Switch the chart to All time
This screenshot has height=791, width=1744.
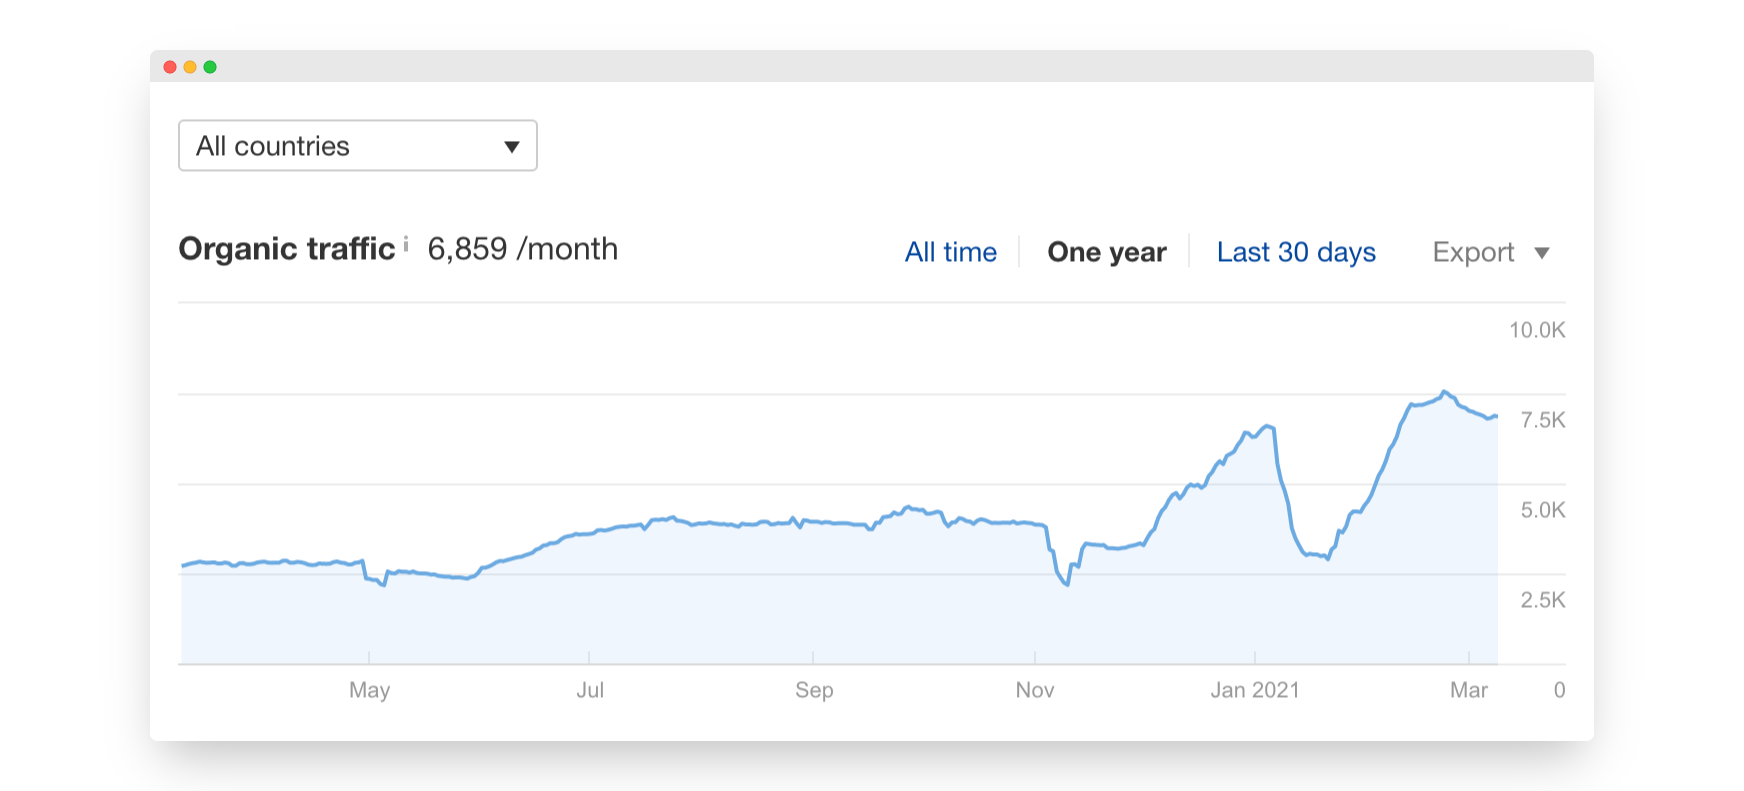point(950,252)
